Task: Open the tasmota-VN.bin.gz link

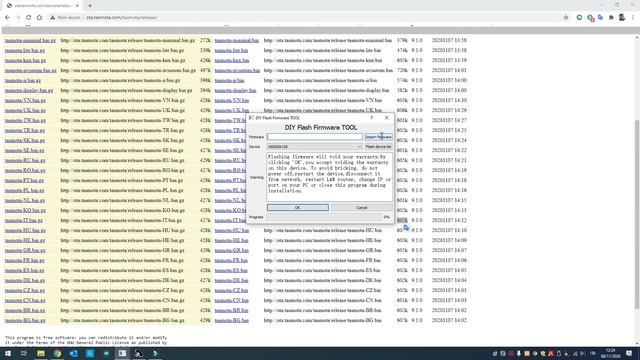Action: point(25,100)
